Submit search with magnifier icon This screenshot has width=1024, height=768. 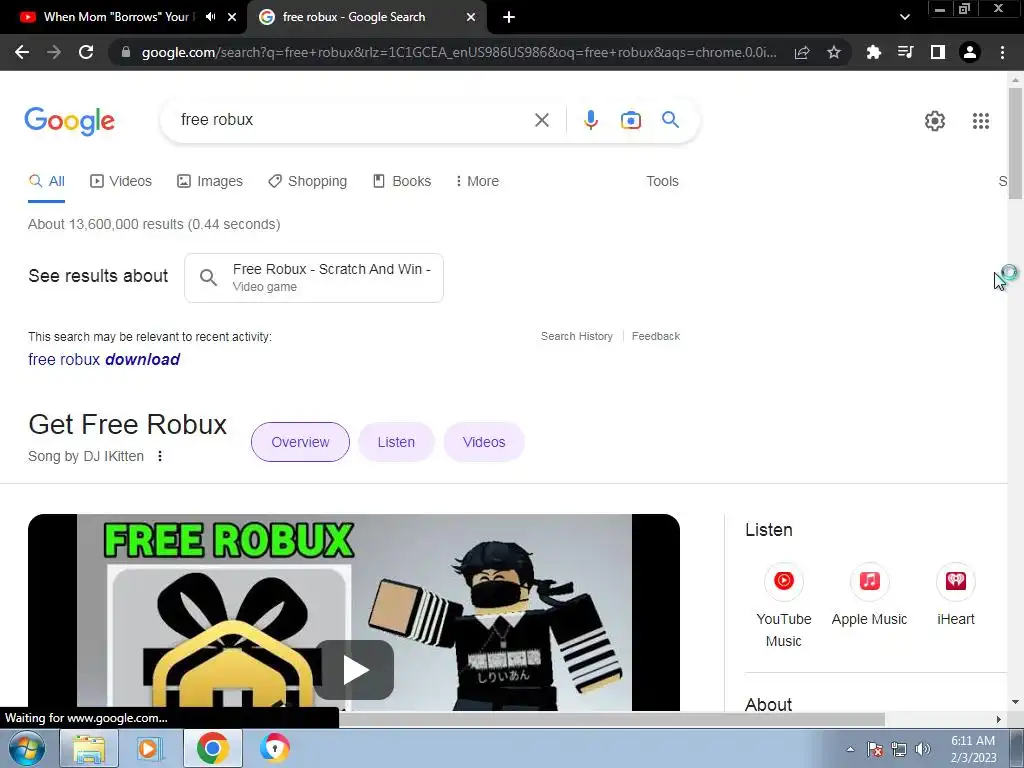[x=670, y=120]
